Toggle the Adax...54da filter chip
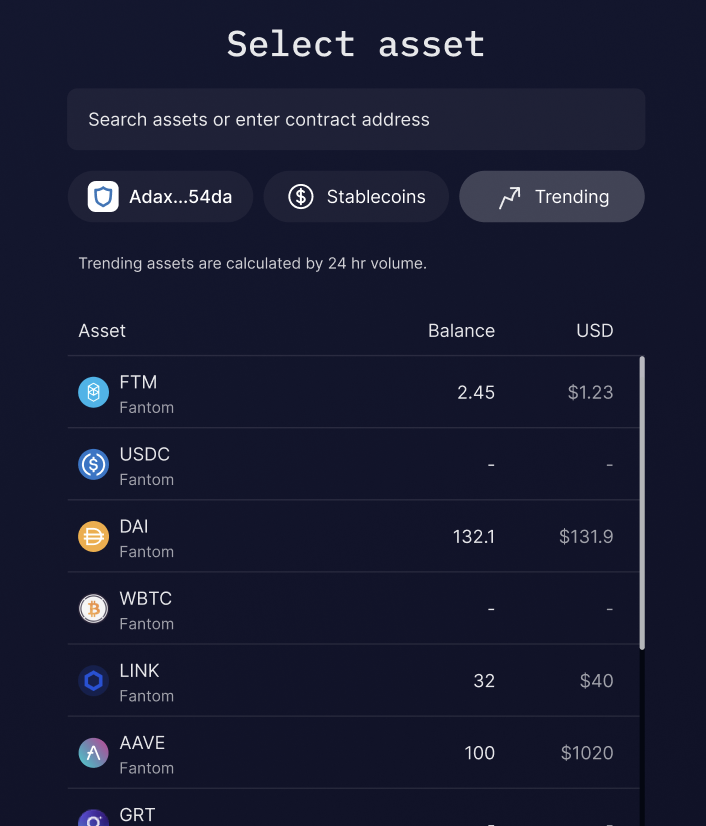Screen dimensions: 706x826 tap(160, 196)
